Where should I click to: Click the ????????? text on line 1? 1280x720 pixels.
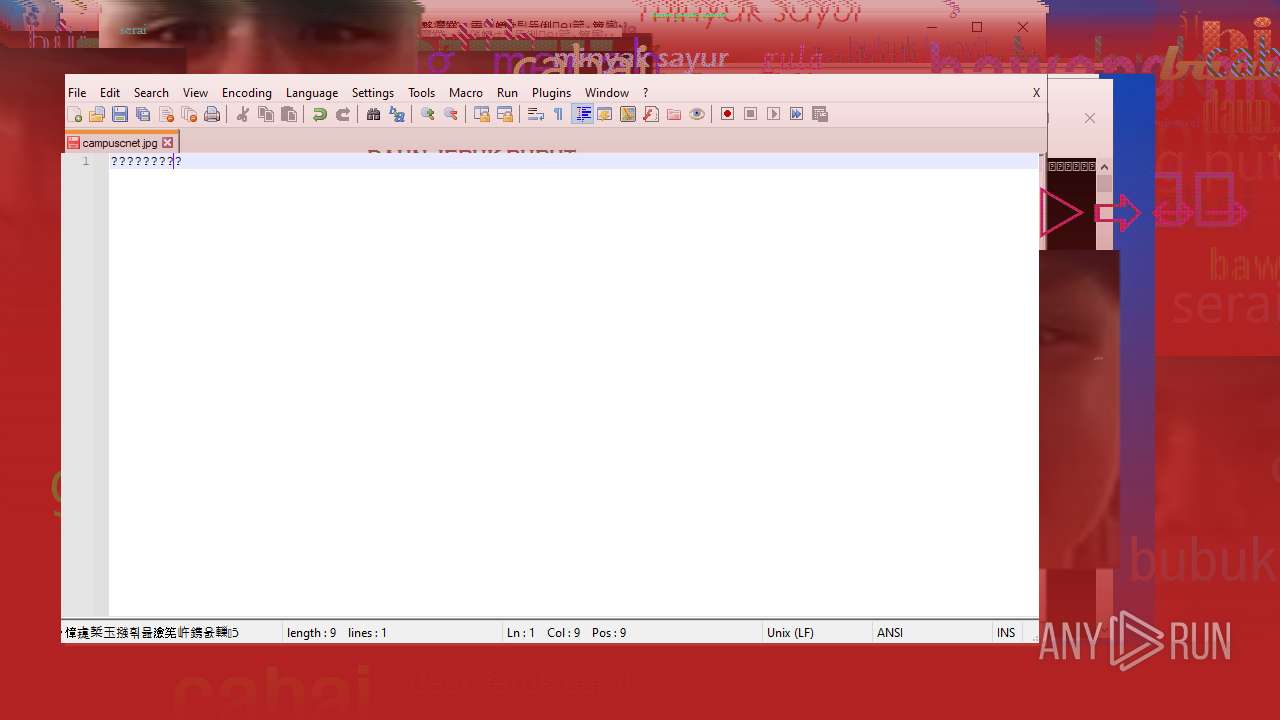click(x=146, y=161)
